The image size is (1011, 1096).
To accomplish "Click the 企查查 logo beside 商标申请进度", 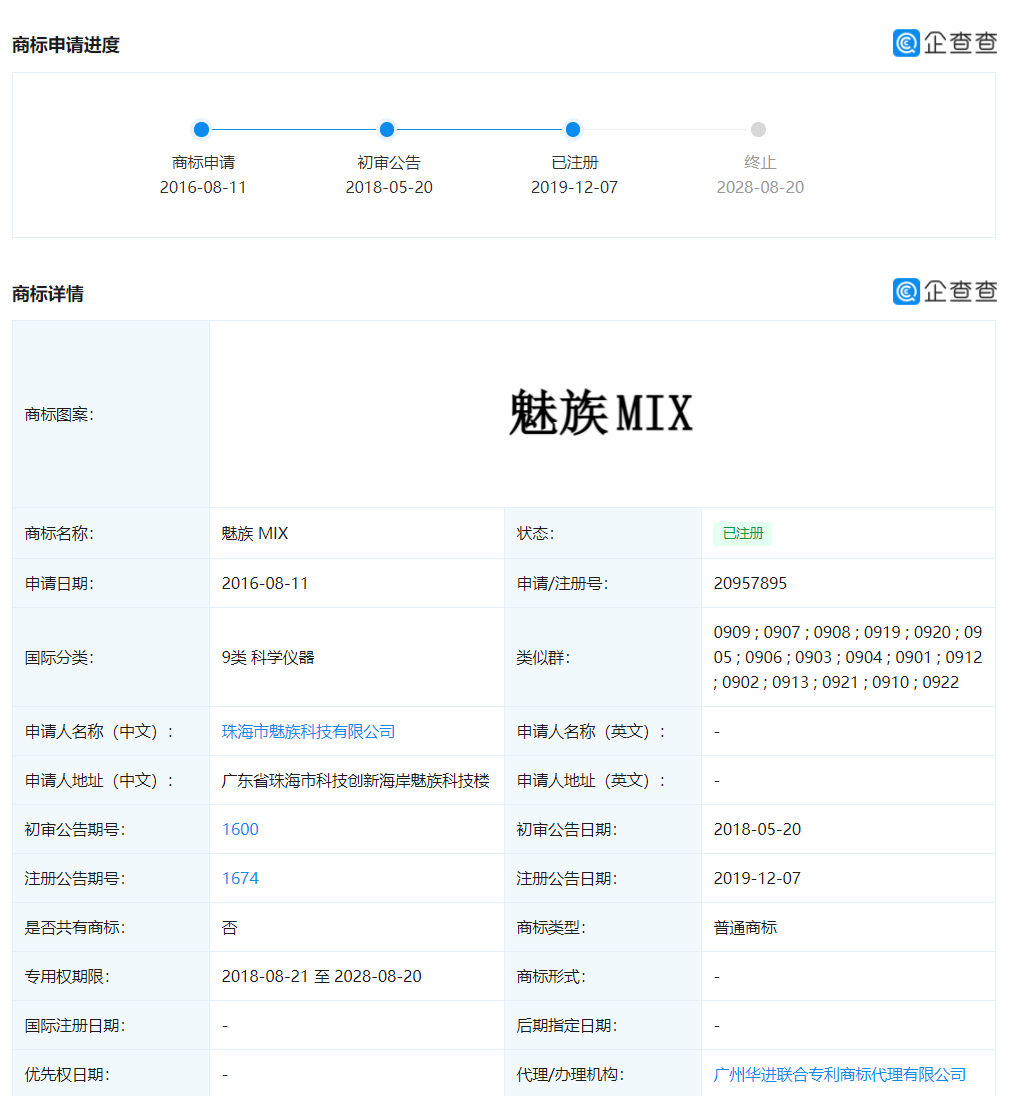I will point(945,43).
